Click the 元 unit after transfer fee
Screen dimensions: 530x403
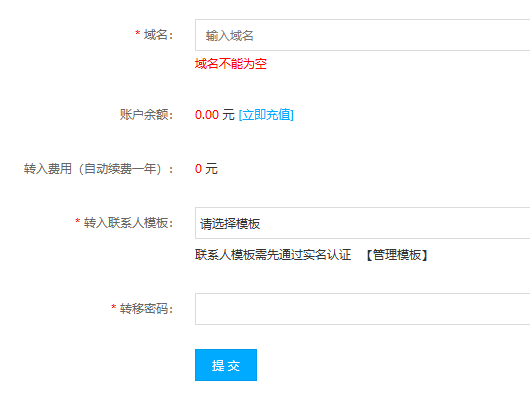click(212, 169)
